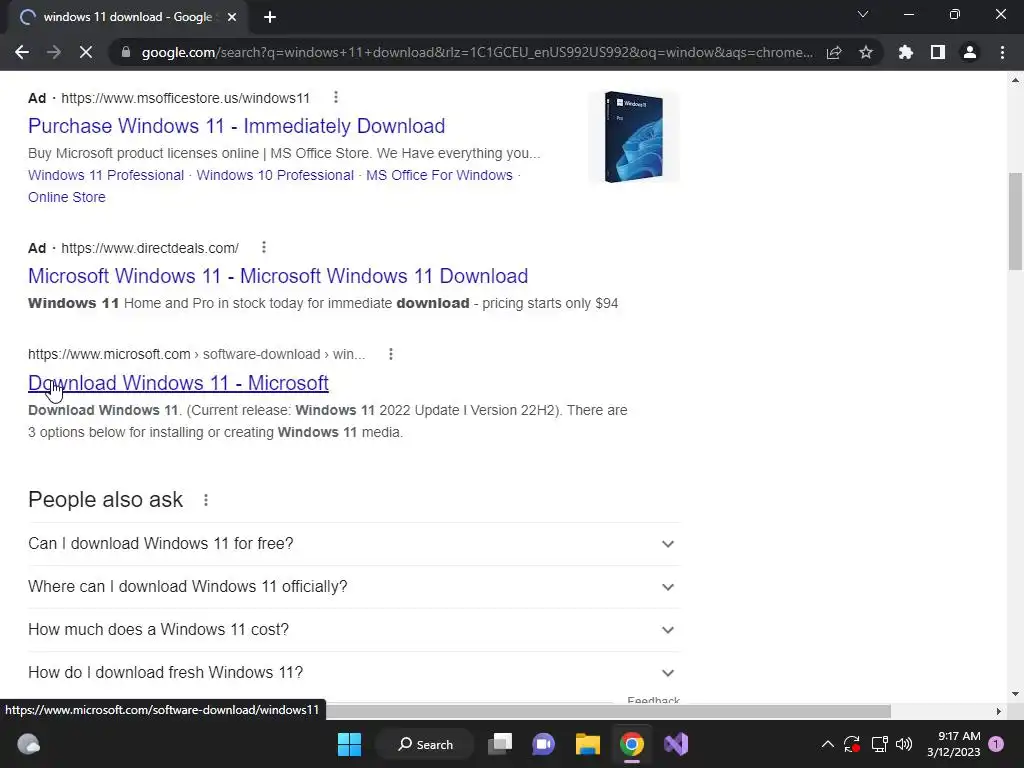Click the Windows 11 box product thumbnail
Screen dimensions: 1024x768
pyautogui.click(x=633, y=137)
